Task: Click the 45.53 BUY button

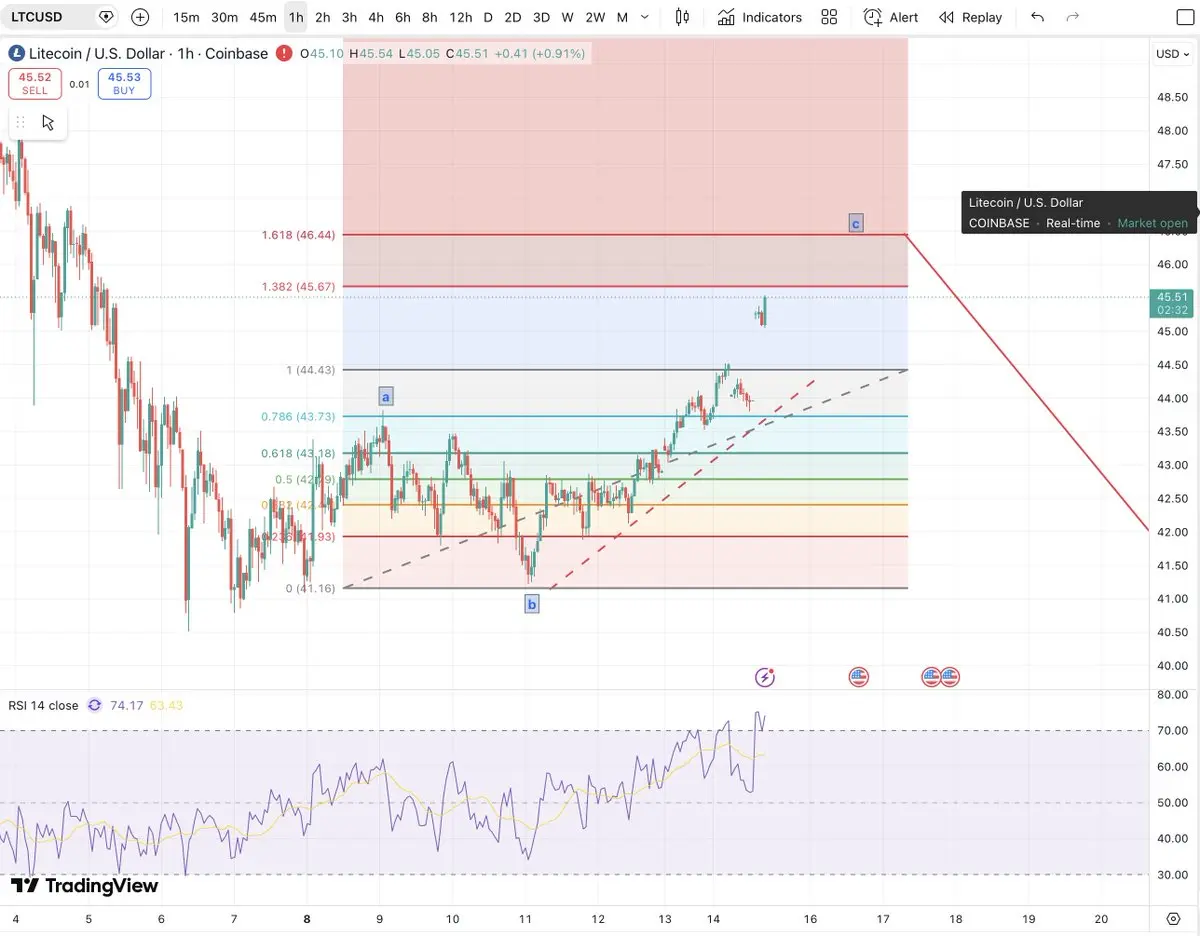Action: (x=124, y=84)
